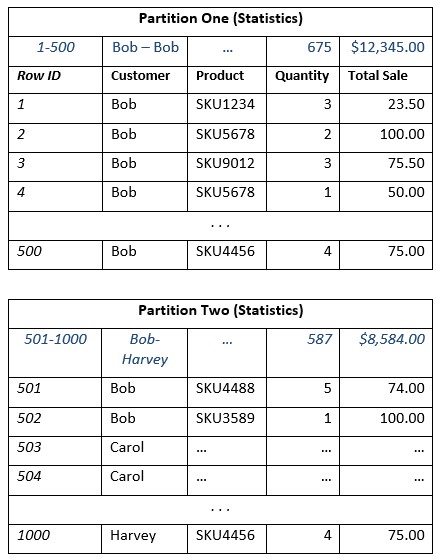Select product cell SKU1234
Screen dimensions: 440x560
tap(225, 104)
